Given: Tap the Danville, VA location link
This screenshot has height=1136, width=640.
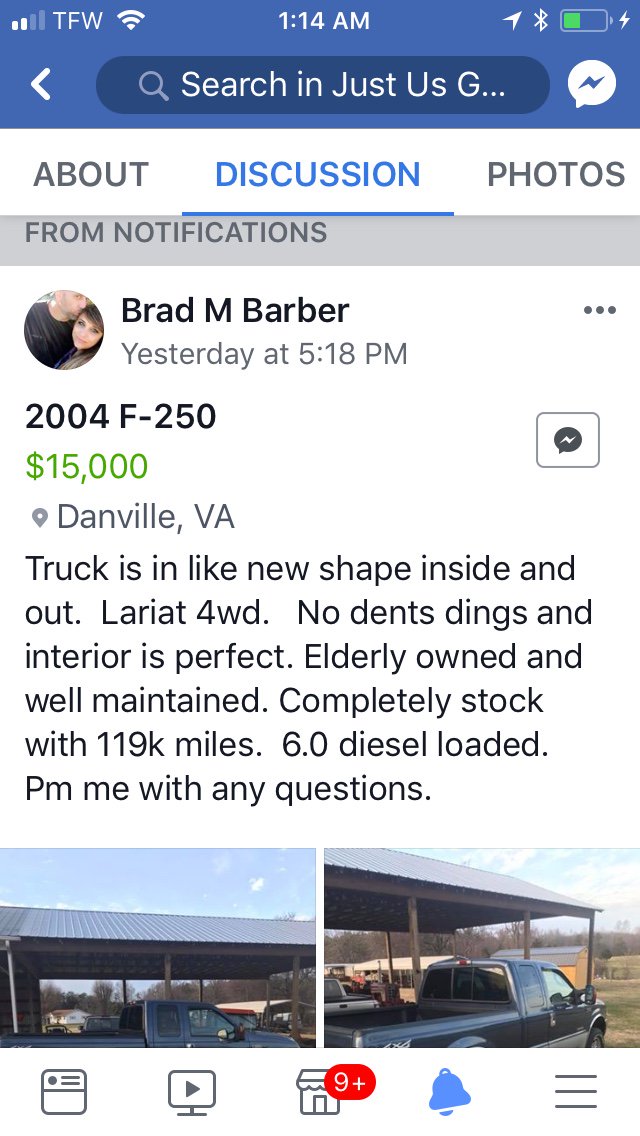Looking at the screenshot, I should click(x=146, y=517).
